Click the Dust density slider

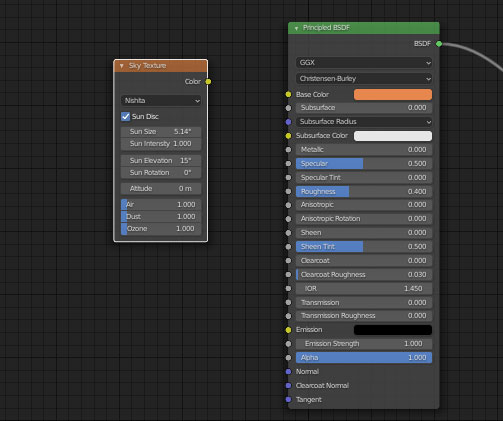pos(161,217)
